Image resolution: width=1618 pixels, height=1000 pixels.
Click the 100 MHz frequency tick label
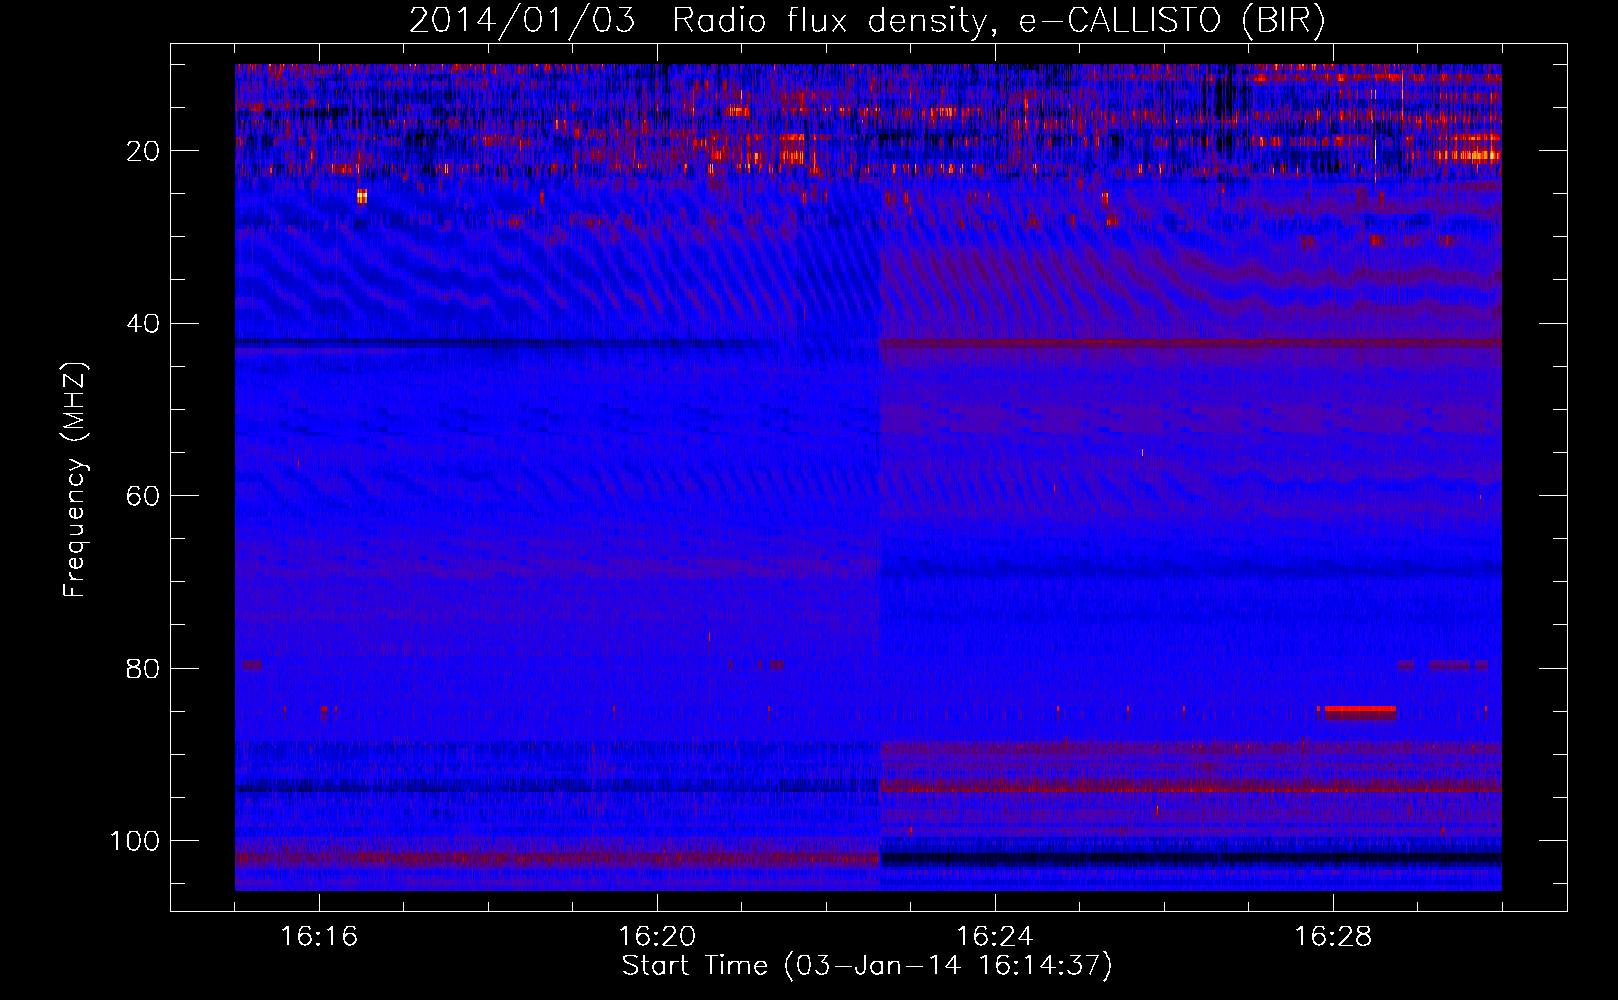click(x=135, y=841)
